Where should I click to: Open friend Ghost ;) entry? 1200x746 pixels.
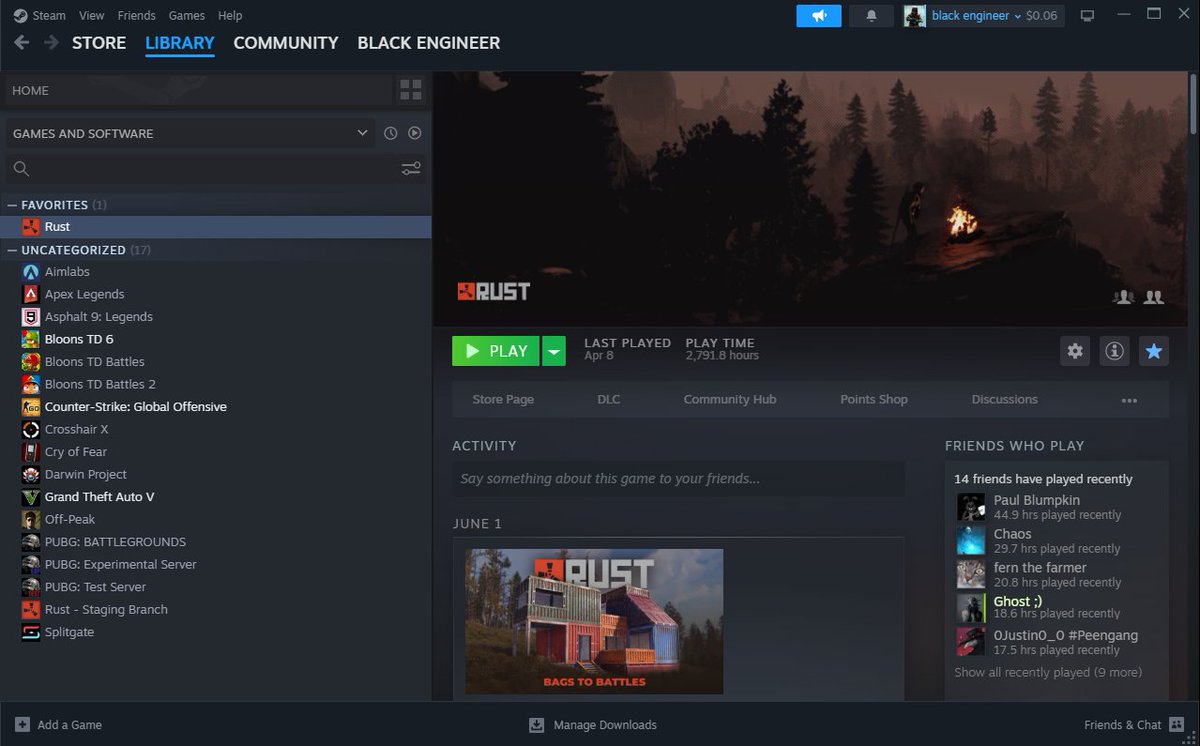pos(1057,607)
